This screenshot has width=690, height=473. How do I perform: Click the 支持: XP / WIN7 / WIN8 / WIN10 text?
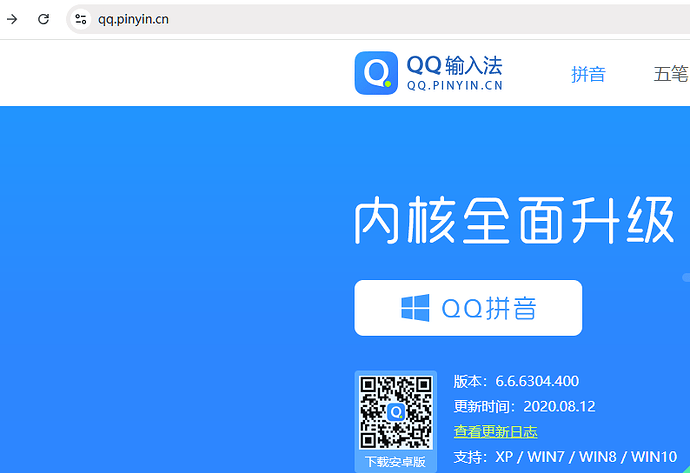[565, 457]
